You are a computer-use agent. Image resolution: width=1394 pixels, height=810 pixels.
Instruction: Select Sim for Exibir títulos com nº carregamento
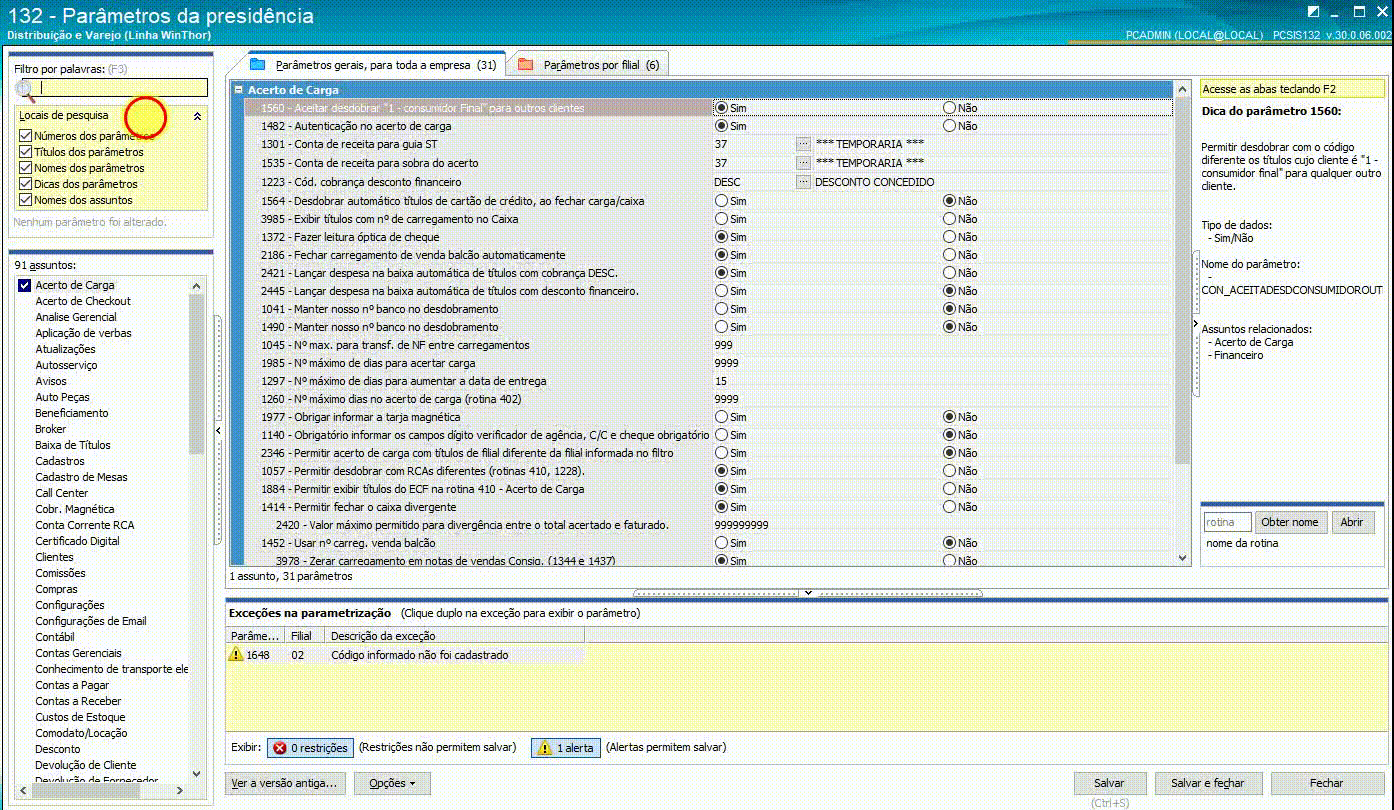click(721, 219)
